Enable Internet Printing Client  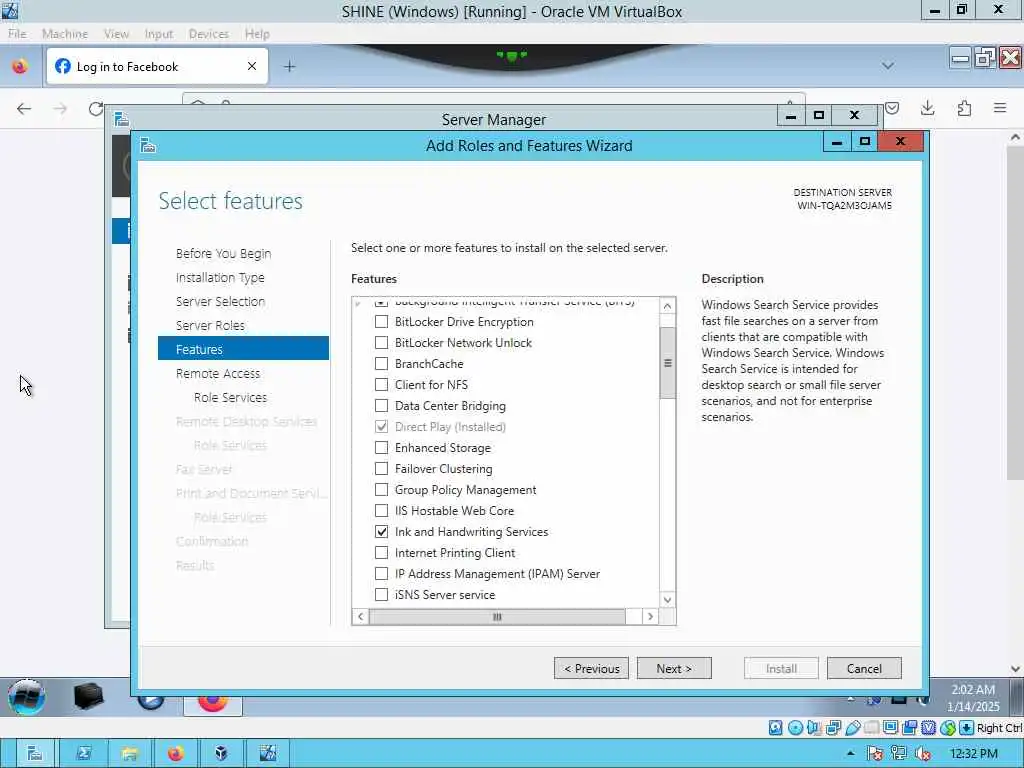click(381, 552)
